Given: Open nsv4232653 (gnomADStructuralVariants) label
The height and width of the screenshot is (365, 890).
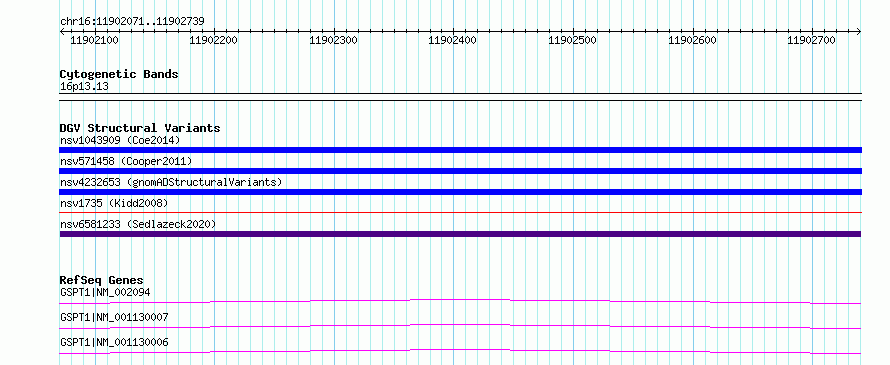Looking at the screenshot, I should 171,182.
